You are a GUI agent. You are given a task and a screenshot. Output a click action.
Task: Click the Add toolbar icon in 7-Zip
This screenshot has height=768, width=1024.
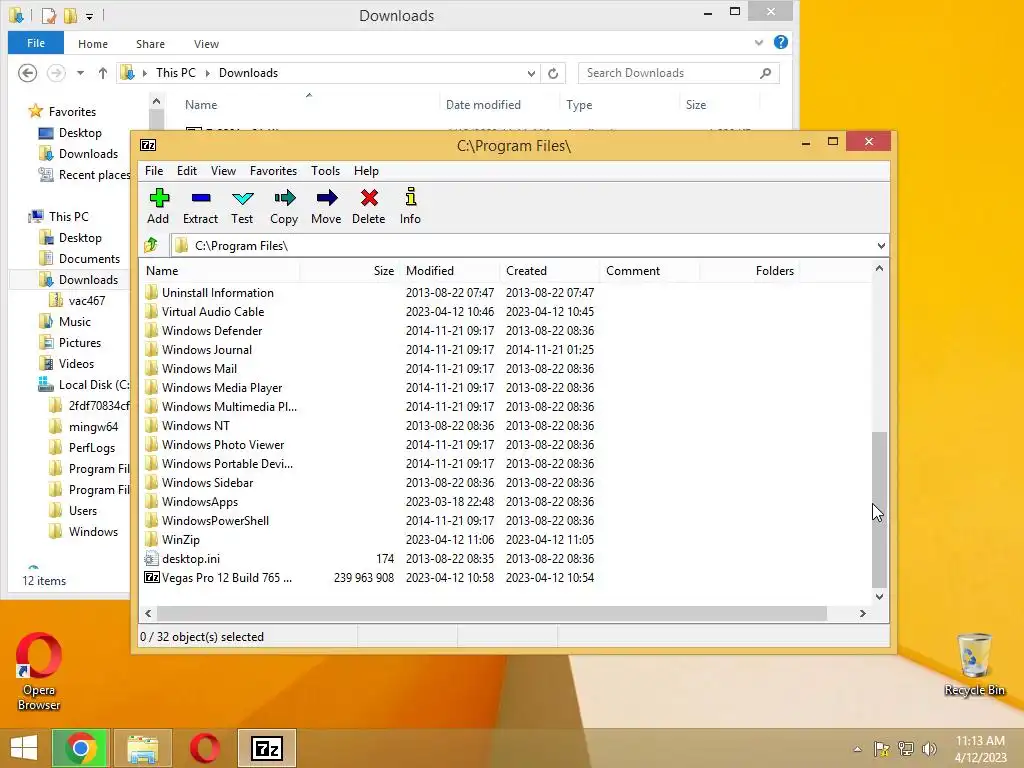pos(158,206)
